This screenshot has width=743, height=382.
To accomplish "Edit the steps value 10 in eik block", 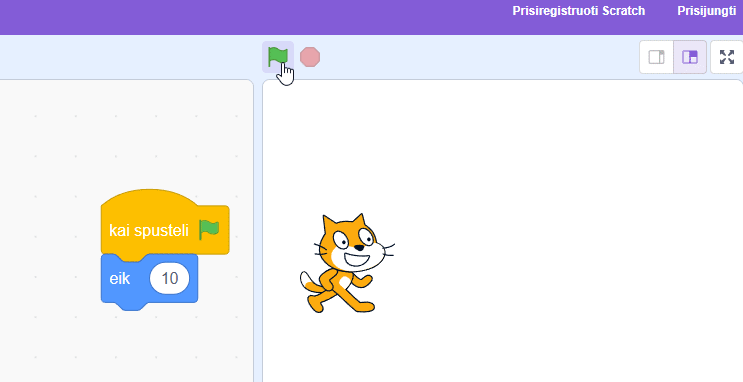I will (x=170, y=278).
